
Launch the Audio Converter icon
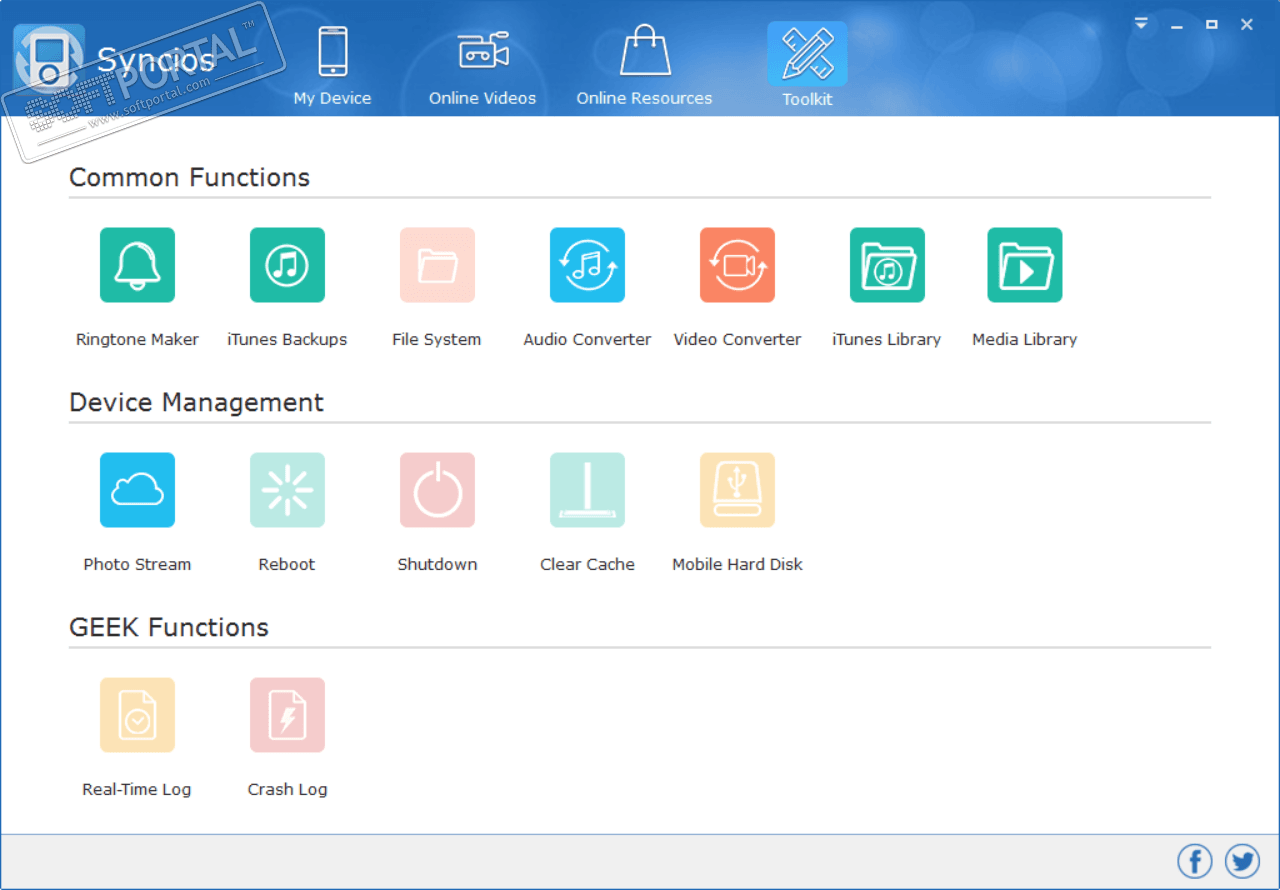587,265
